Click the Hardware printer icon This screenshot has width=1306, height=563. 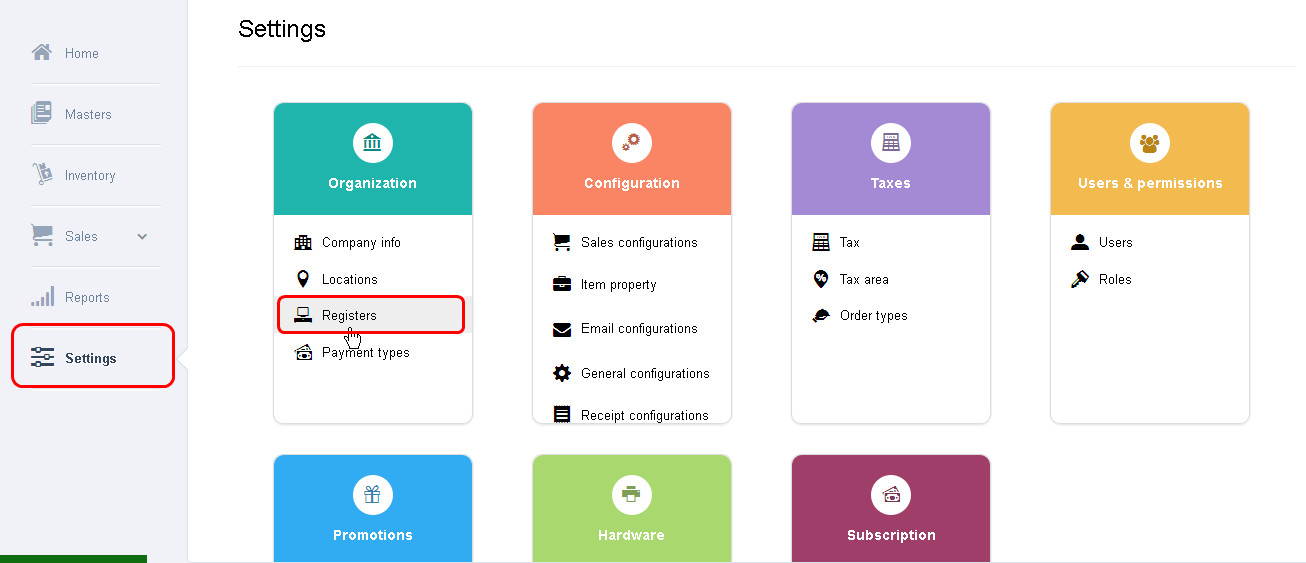[631, 495]
